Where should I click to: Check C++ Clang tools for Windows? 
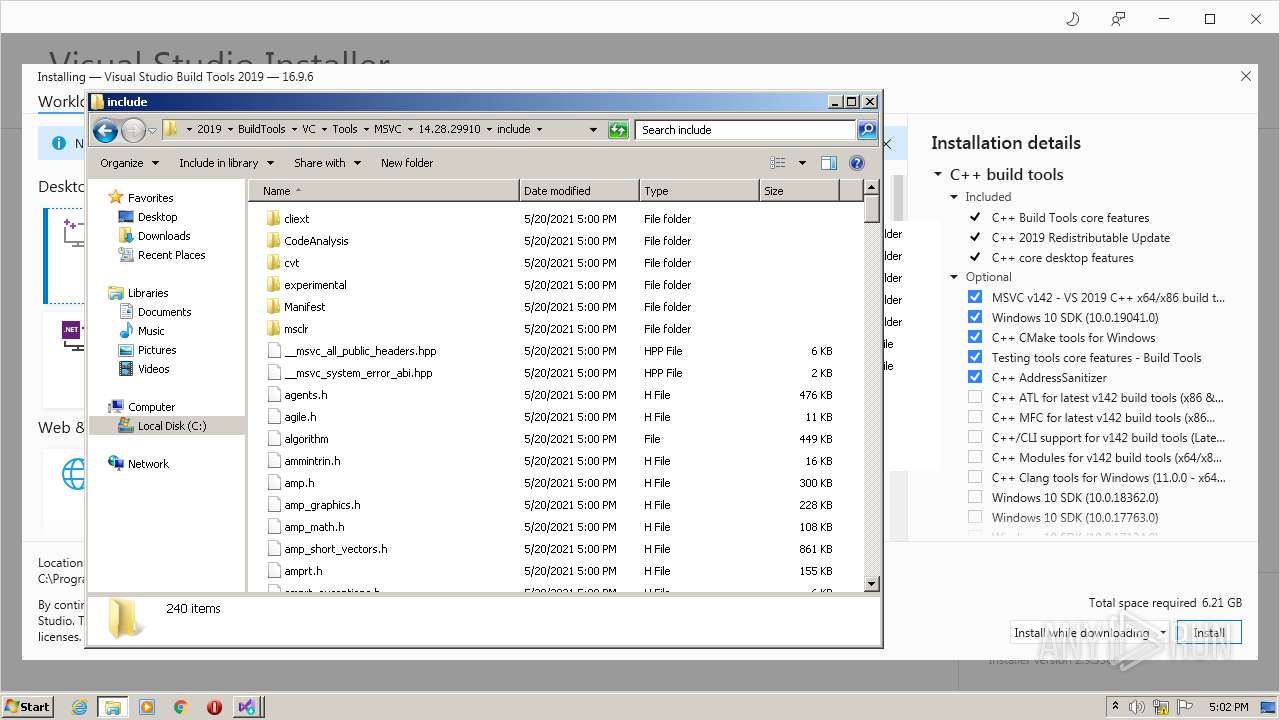[x=975, y=477]
